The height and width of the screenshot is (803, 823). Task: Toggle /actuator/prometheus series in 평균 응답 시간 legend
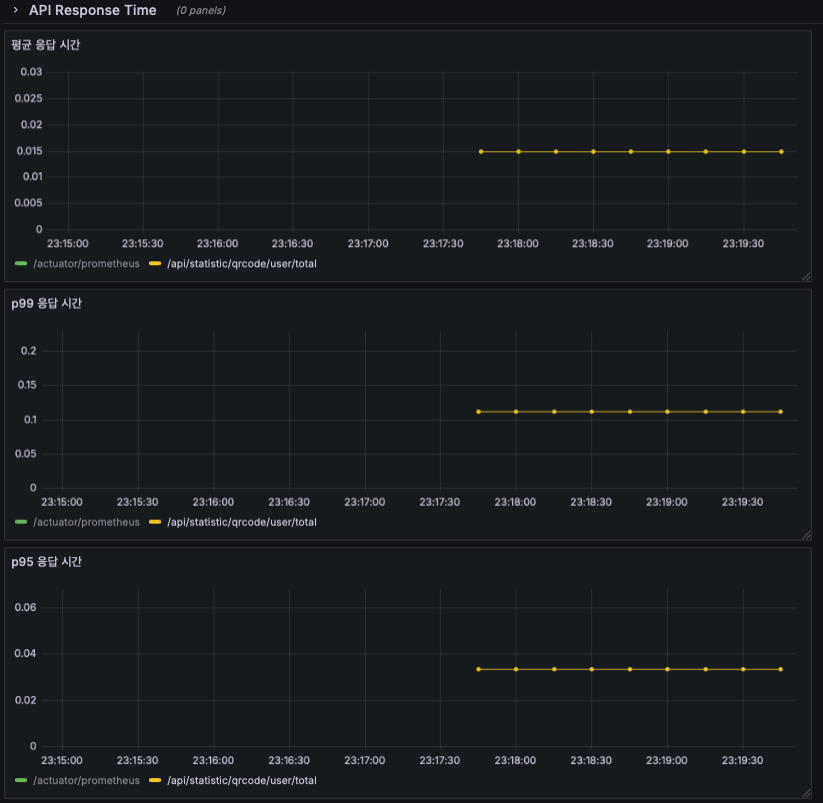[x=87, y=263]
